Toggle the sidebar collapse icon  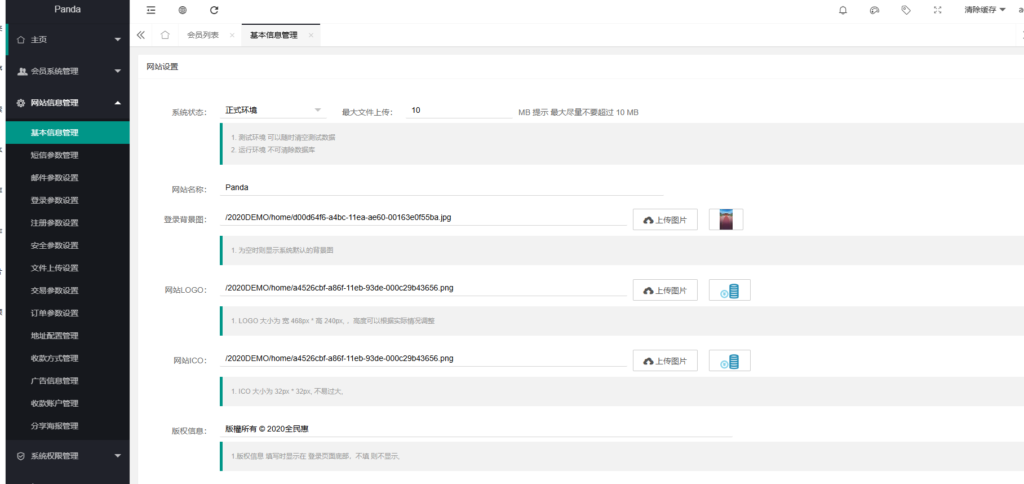tap(151, 10)
